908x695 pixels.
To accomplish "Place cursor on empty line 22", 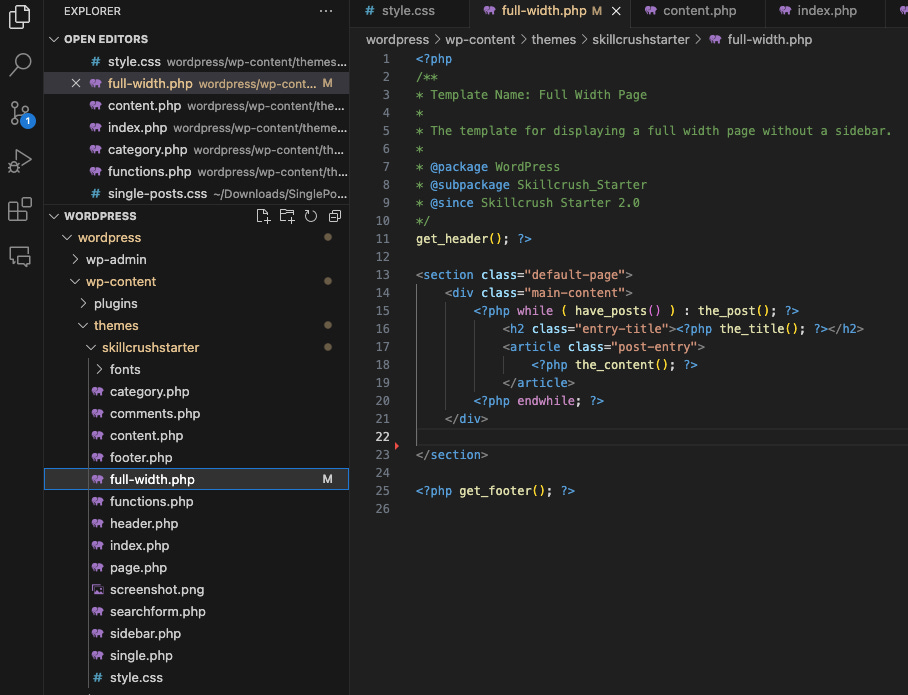I will pos(600,437).
